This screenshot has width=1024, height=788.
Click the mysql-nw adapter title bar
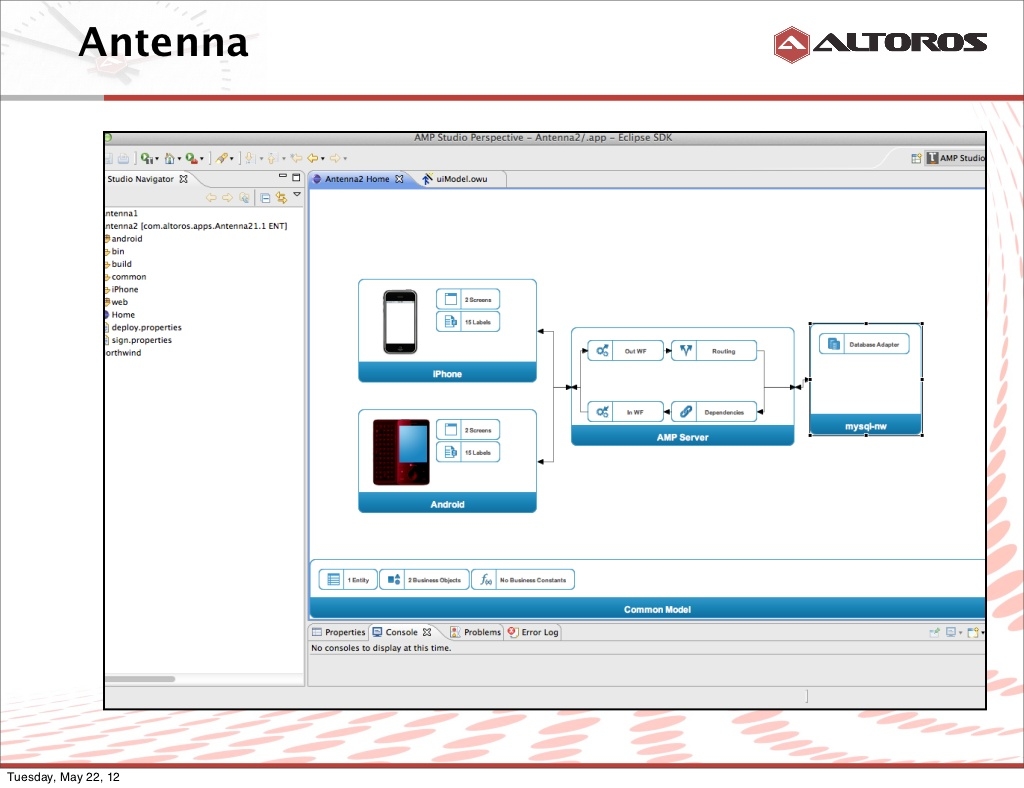click(866, 425)
